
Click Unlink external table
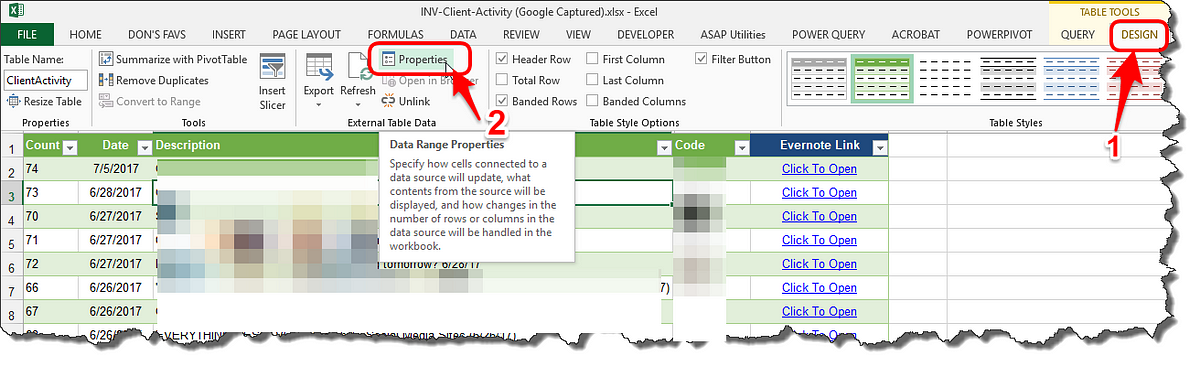[406, 101]
